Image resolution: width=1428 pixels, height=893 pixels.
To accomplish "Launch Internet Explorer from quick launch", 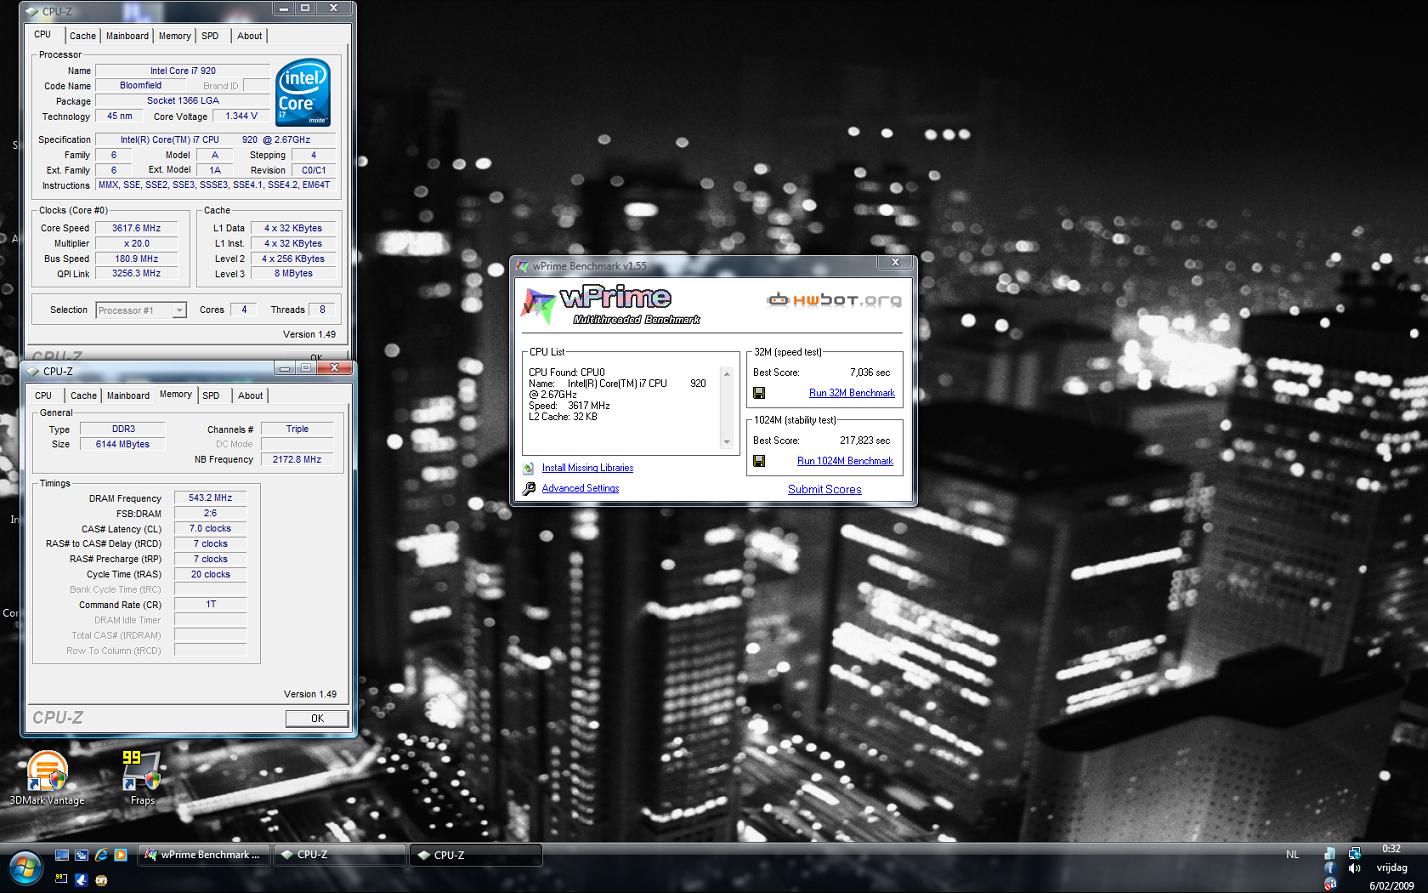I will coord(101,855).
